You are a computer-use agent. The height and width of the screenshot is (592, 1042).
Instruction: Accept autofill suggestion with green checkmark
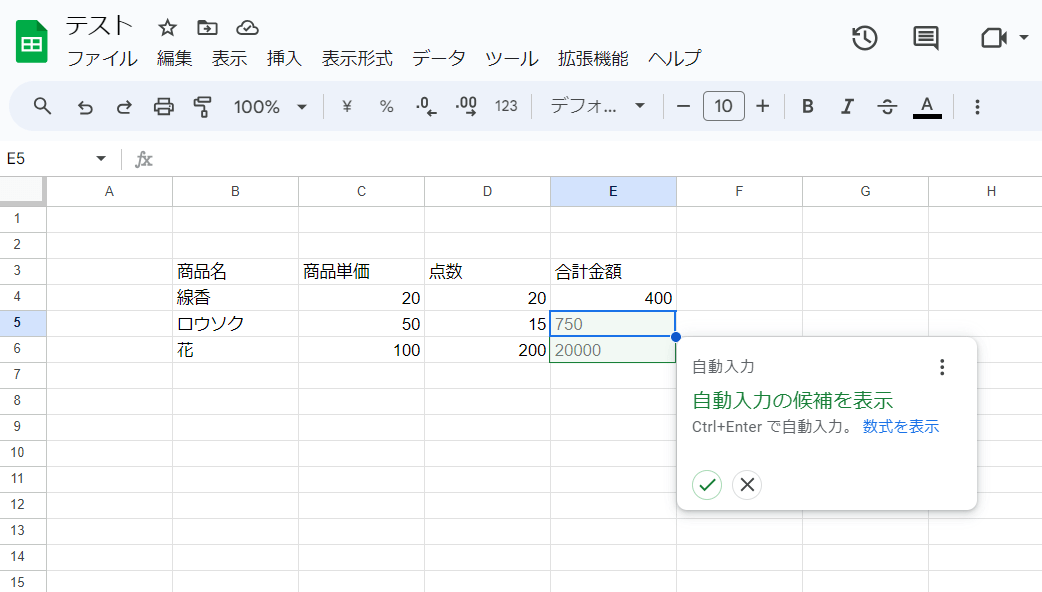point(707,485)
